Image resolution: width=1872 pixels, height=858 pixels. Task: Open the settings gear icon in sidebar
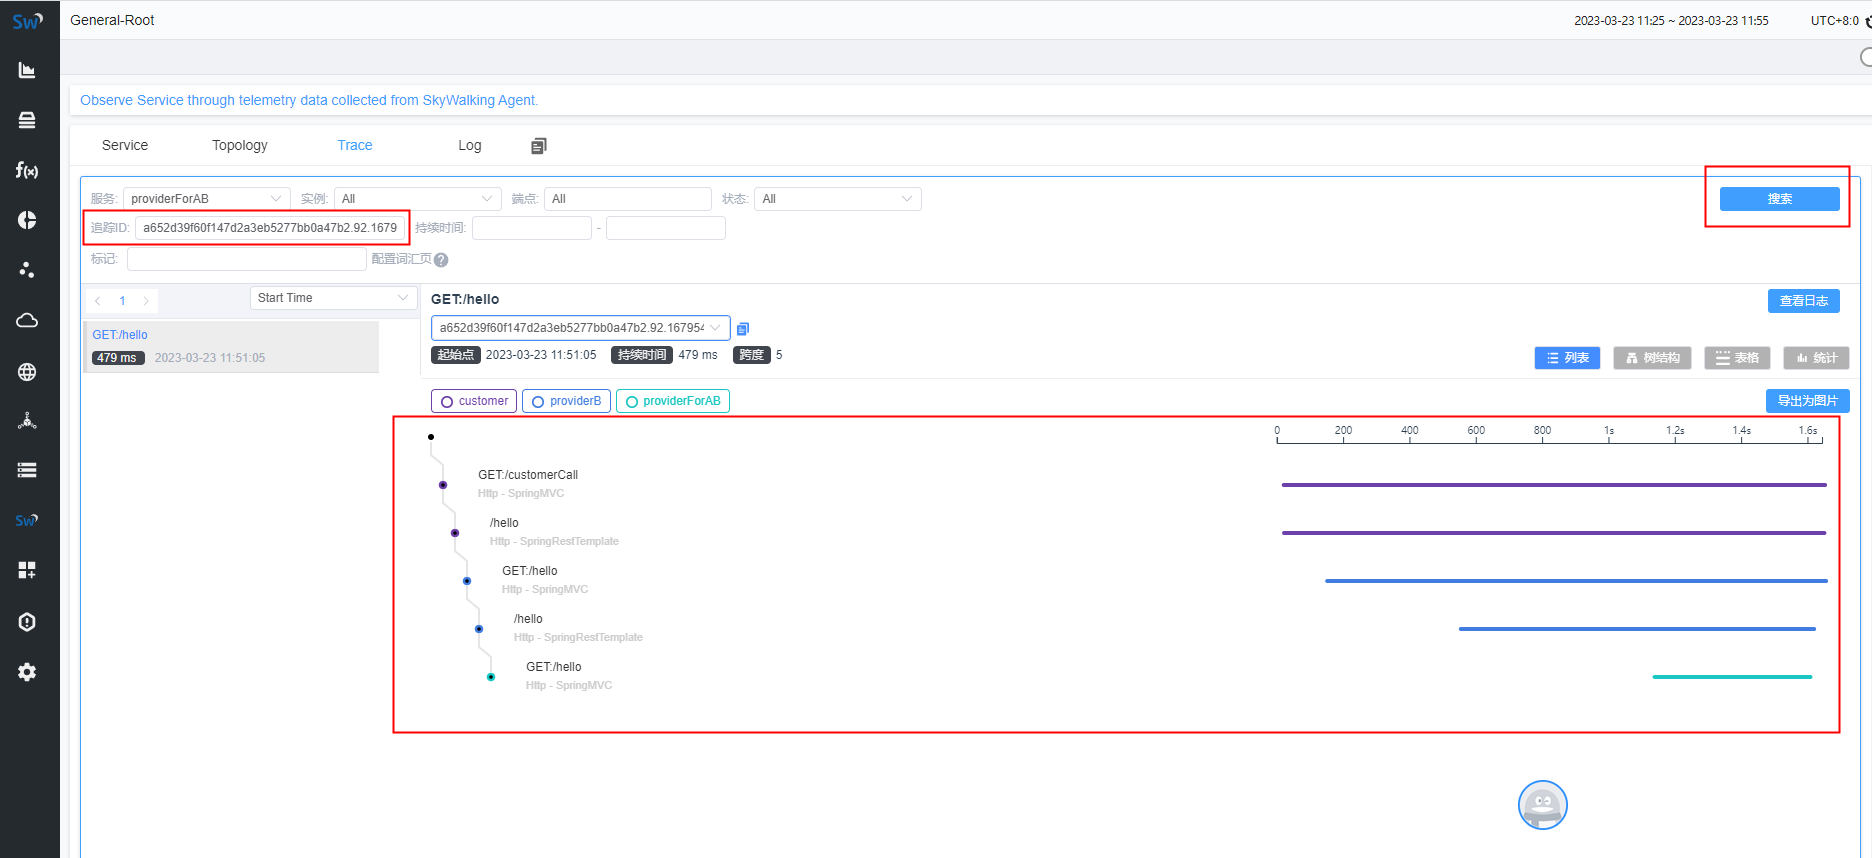point(27,672)
